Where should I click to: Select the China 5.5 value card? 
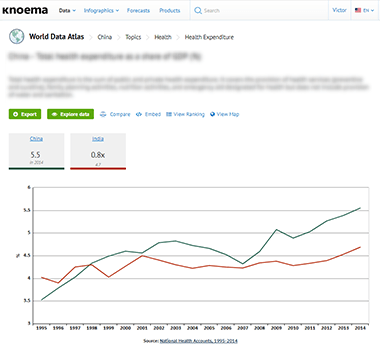[36, 151]
